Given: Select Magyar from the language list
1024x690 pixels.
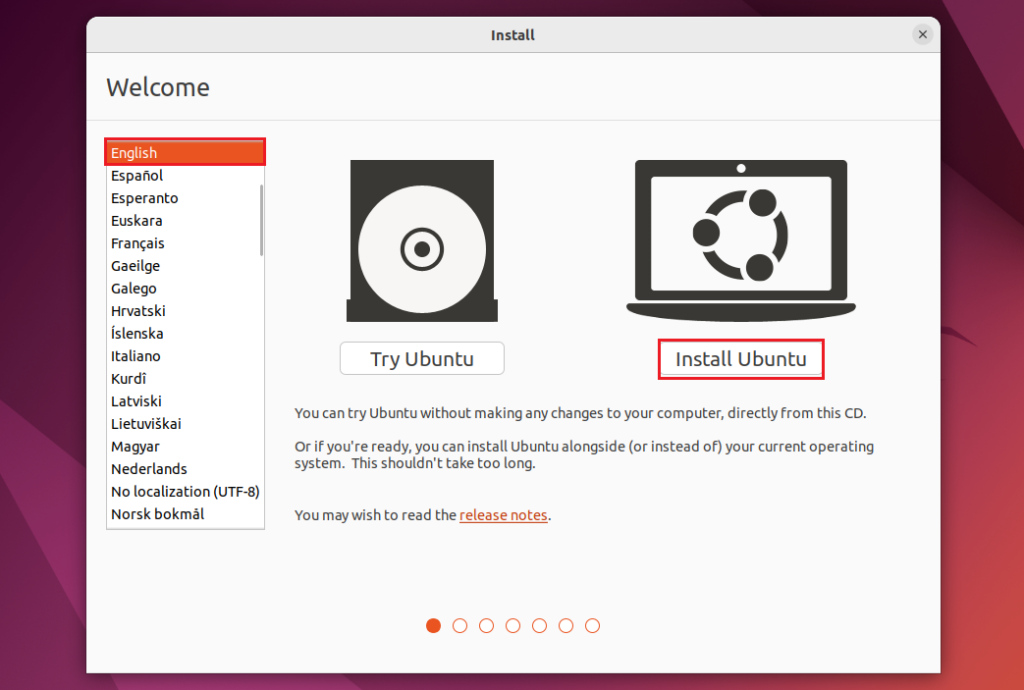Looking at the screenshot, I should 135,446.
